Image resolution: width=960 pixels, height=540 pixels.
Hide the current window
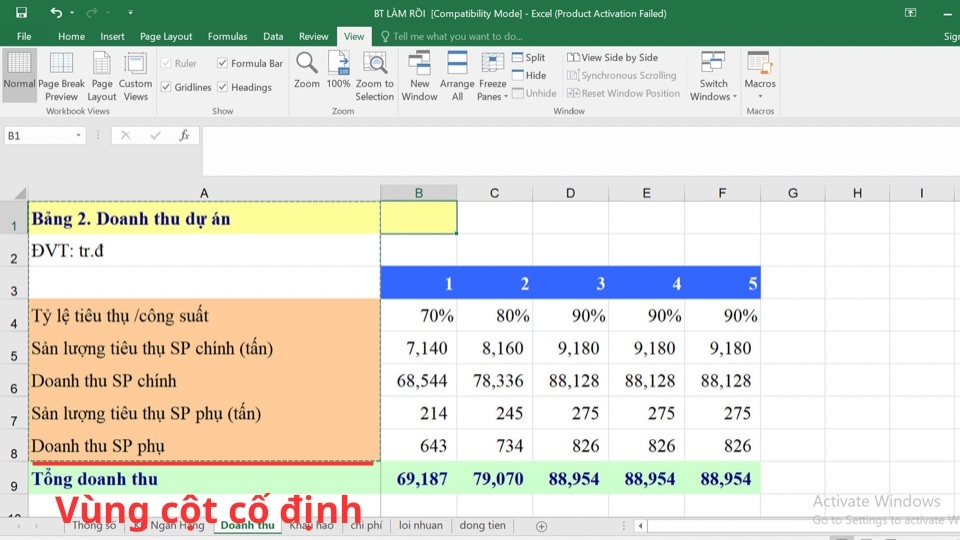pos(529,75)
